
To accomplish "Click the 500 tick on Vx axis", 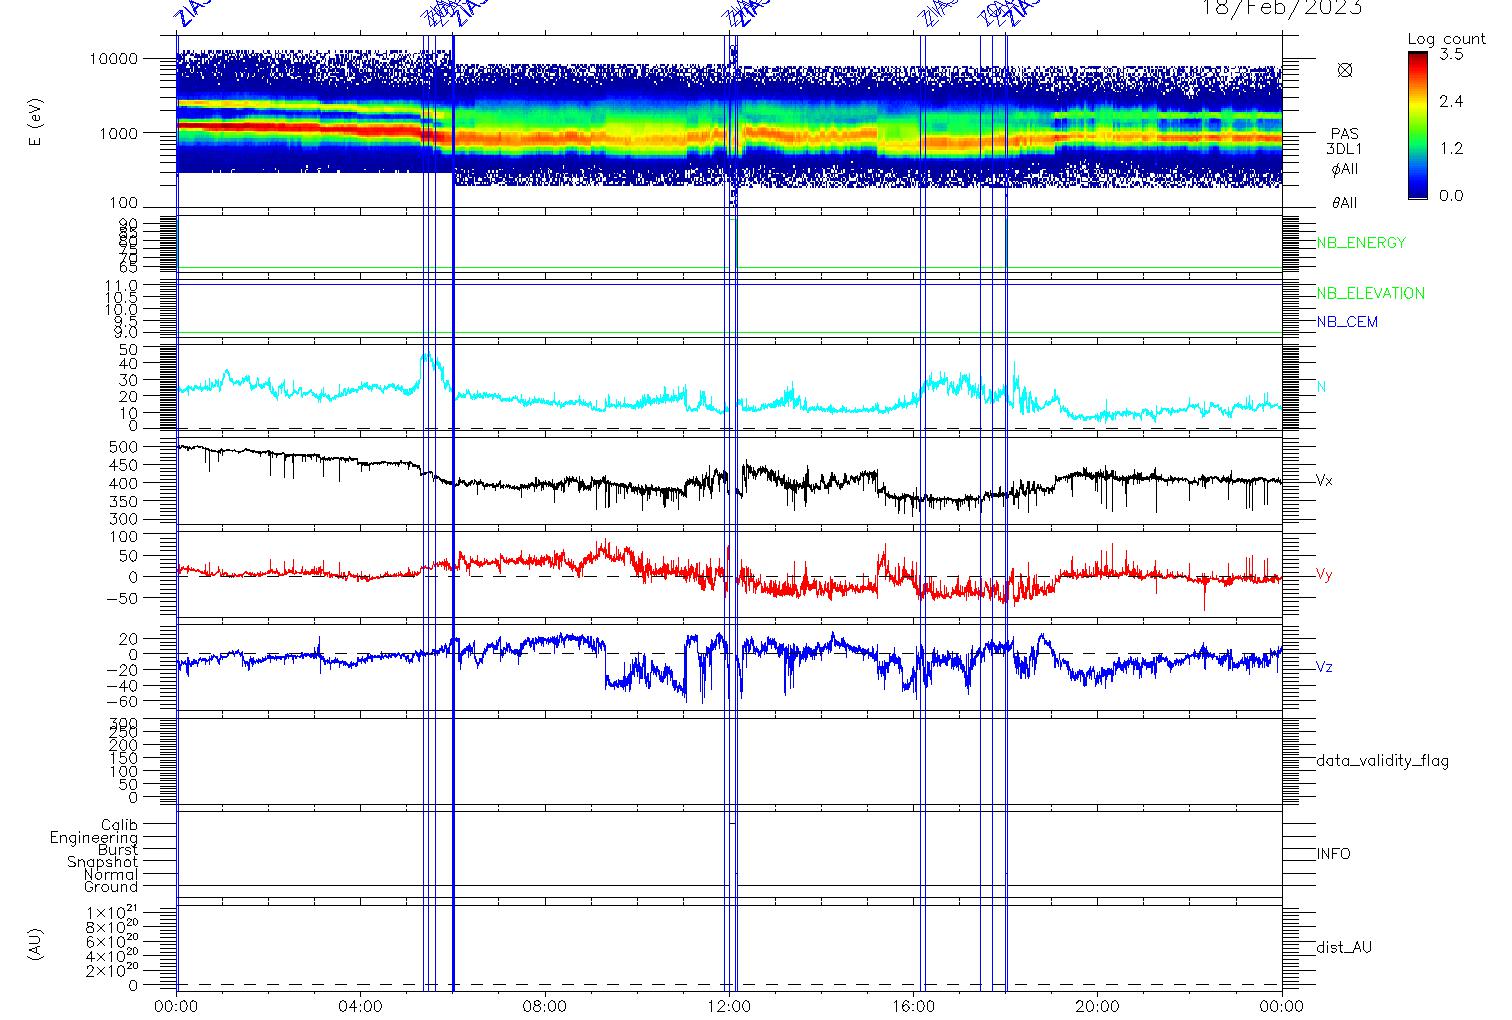I will point(124,447).
